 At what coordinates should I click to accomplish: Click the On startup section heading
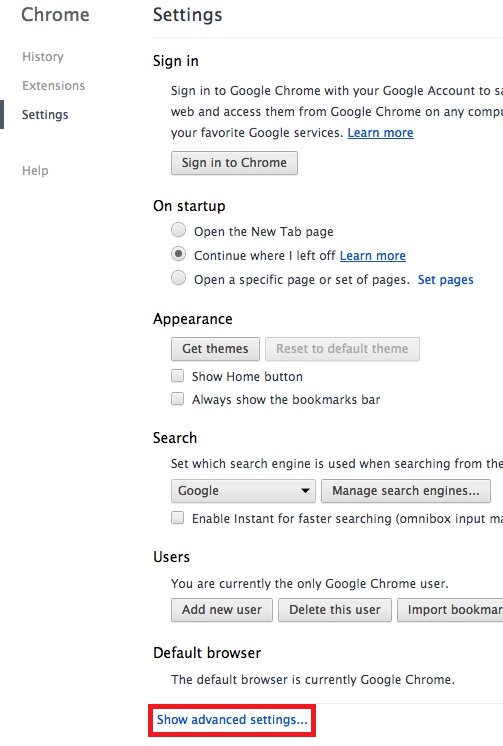189,206
